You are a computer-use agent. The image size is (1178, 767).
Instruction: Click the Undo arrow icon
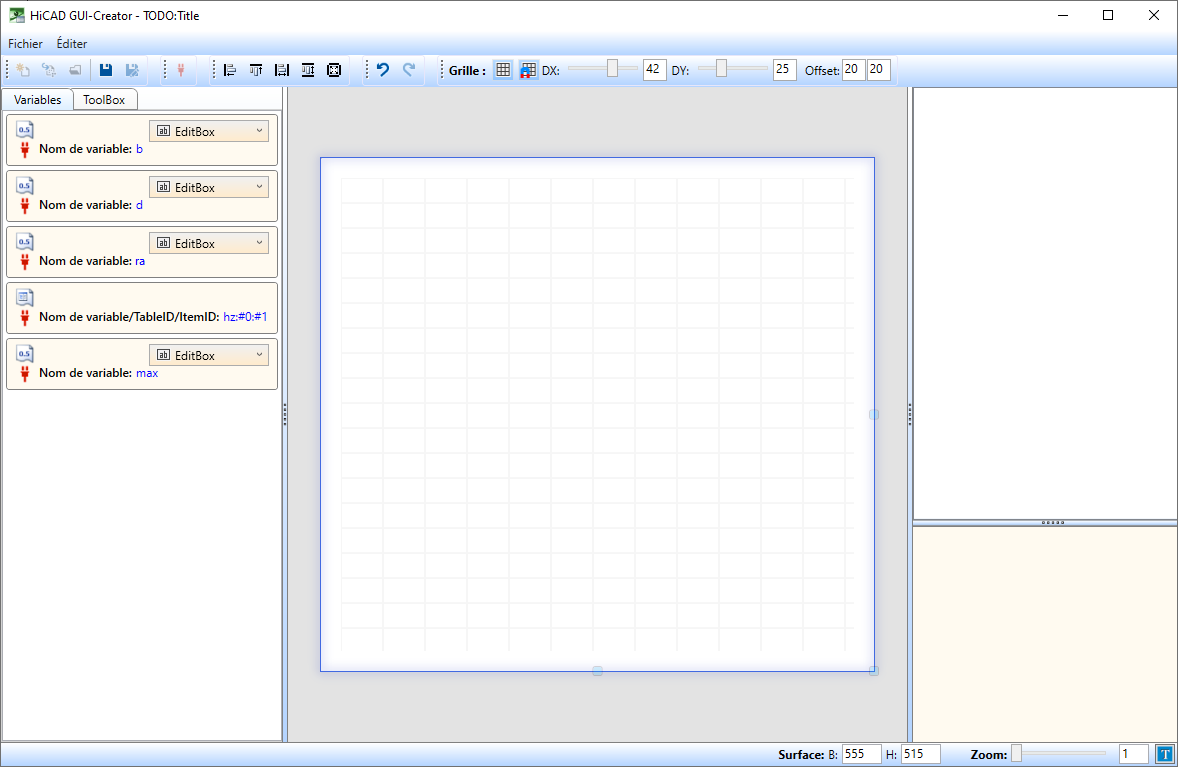pyautogui.click(x=382, y=70)
